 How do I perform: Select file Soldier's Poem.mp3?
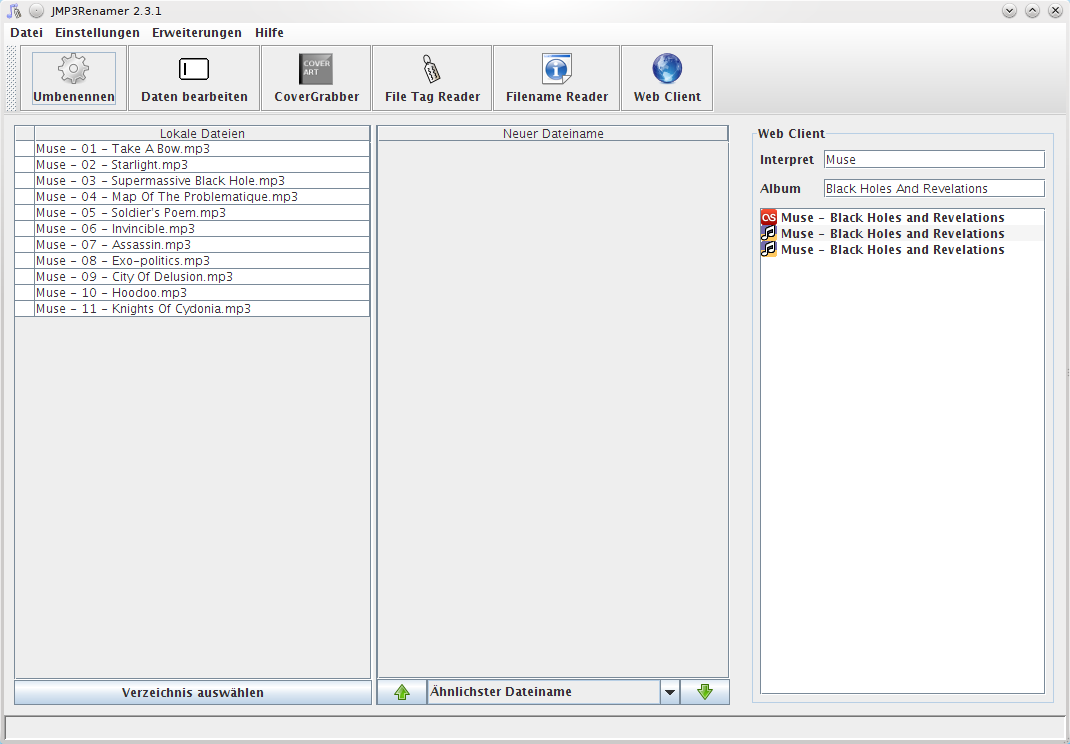point(202,213)
